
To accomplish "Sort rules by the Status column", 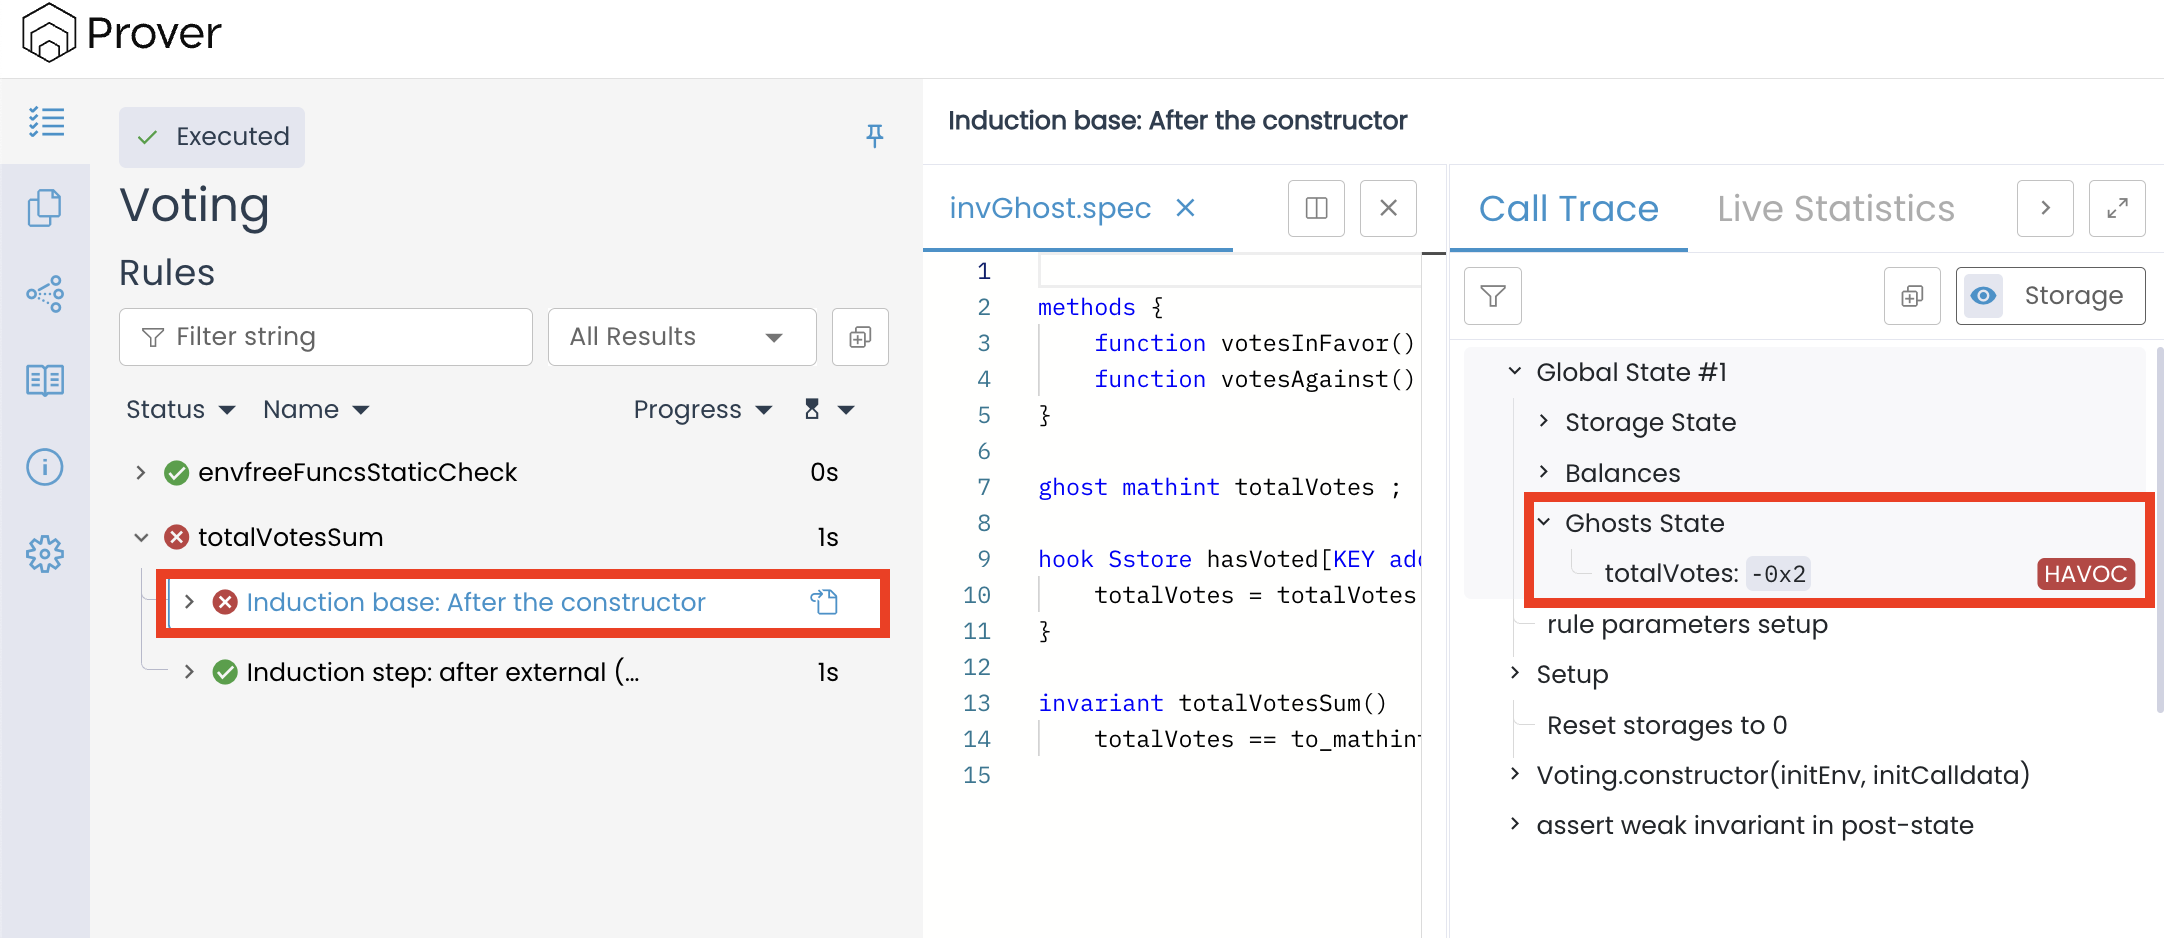I will point(180,410).
